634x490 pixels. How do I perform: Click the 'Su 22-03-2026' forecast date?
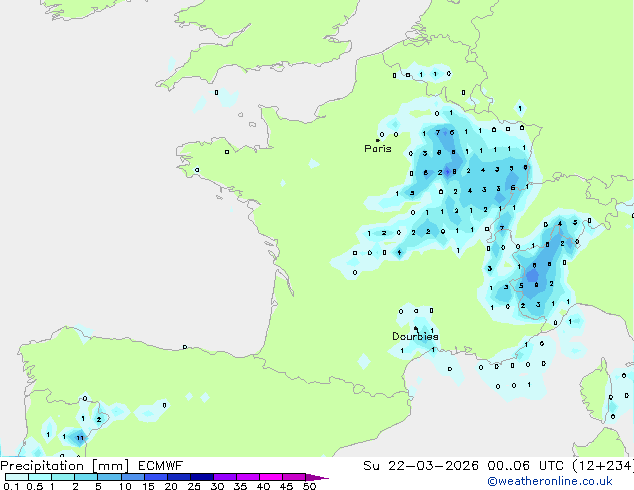(x=421, y=466)
